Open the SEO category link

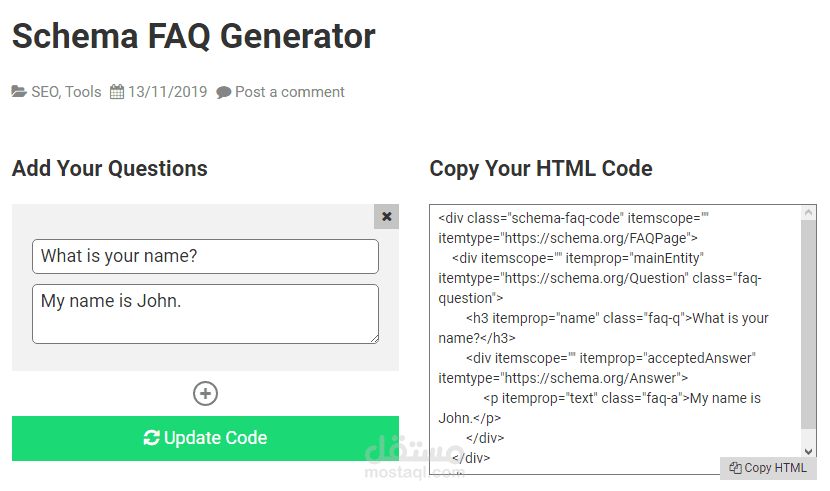pyautogui.click(x=45, y=92)
